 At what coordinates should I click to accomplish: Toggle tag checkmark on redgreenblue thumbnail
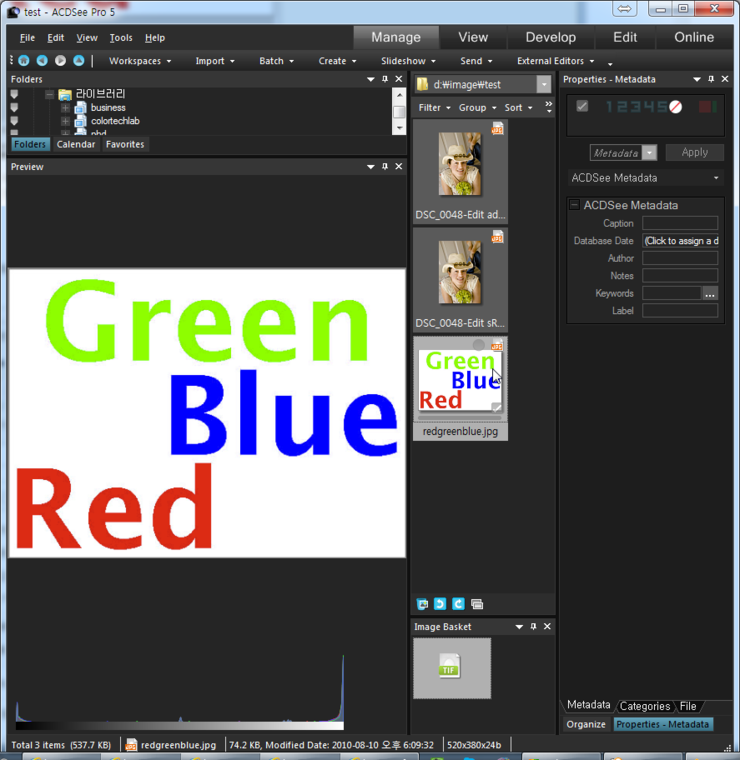(x=496, y=407)
